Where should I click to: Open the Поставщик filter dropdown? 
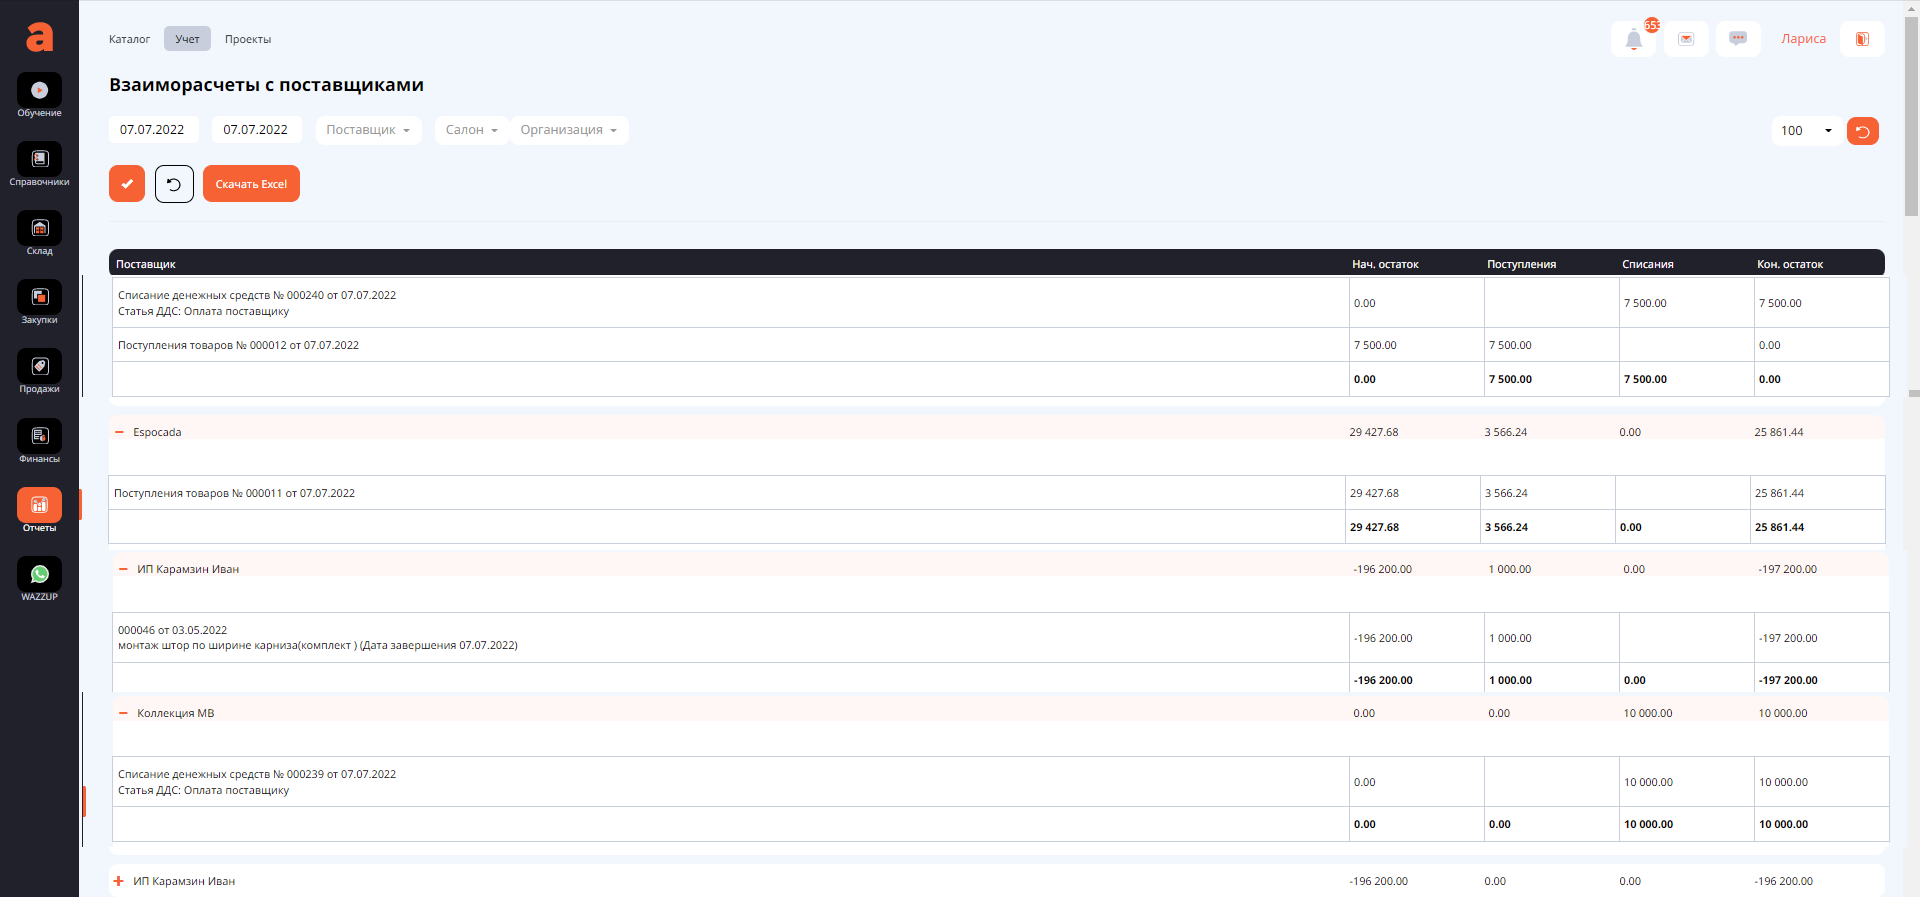[x=368, y=130]
